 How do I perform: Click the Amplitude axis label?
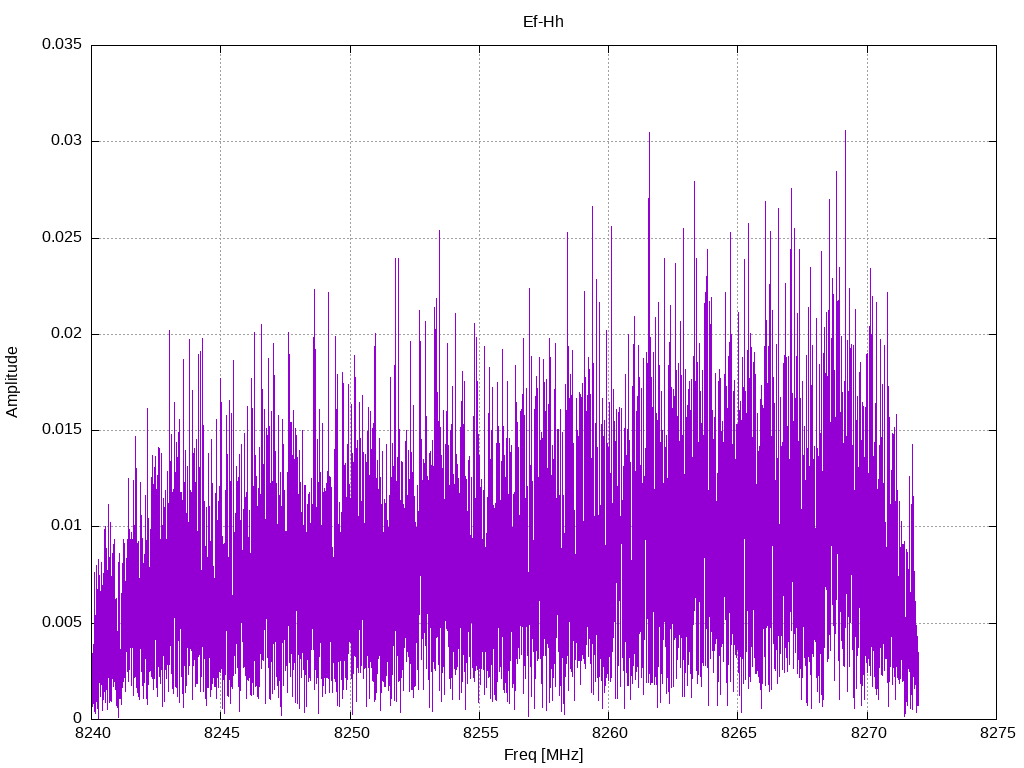pyautogui.click(x=12, y=382)
